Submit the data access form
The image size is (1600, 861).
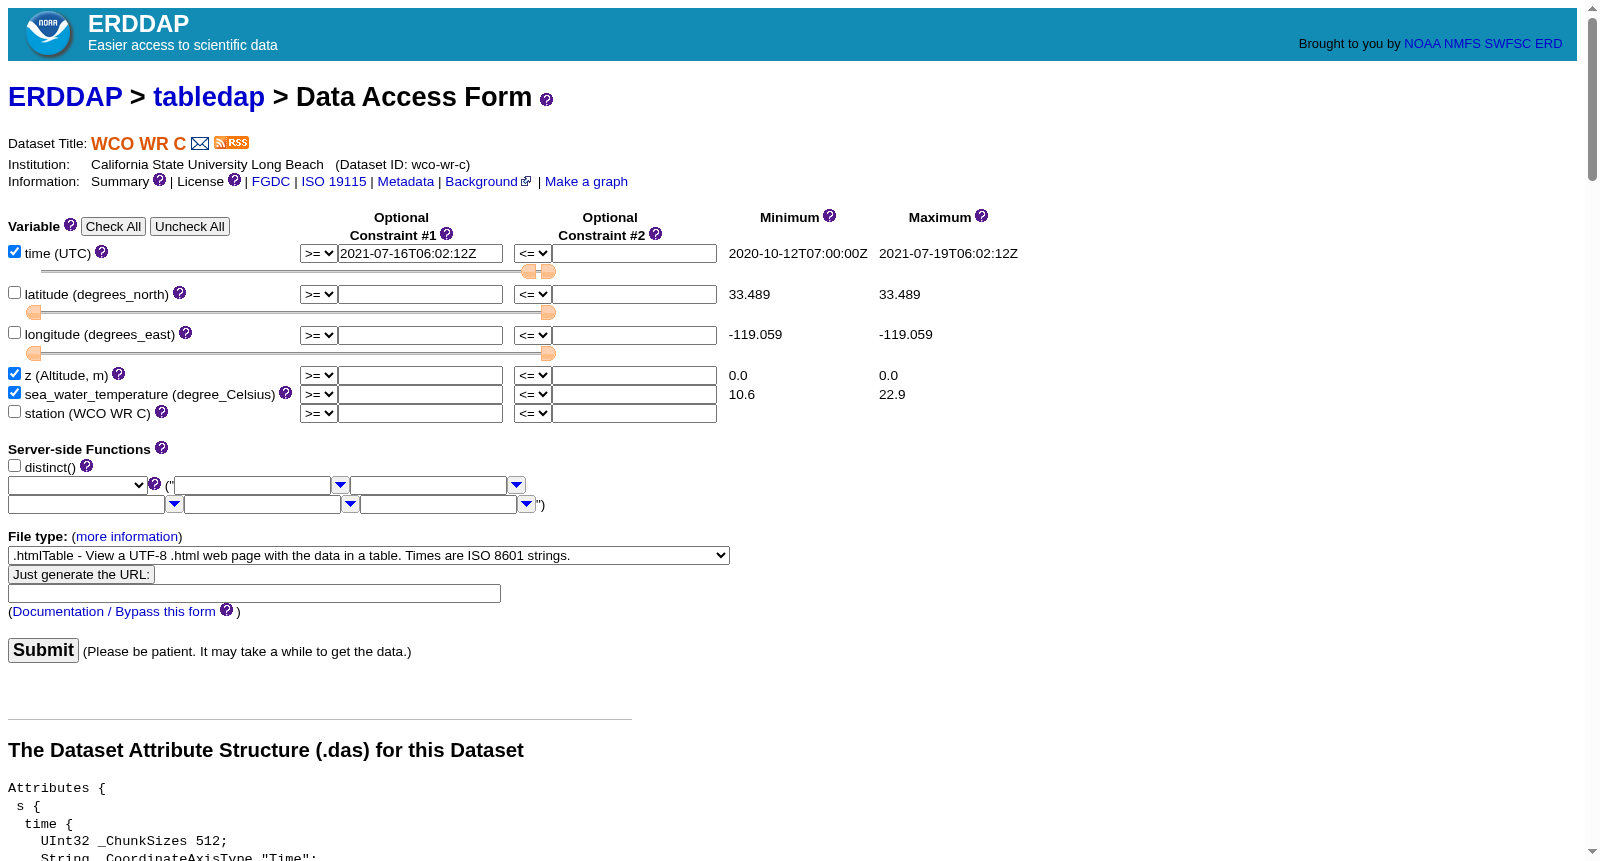pyautogui.click(x=43, y=650)
